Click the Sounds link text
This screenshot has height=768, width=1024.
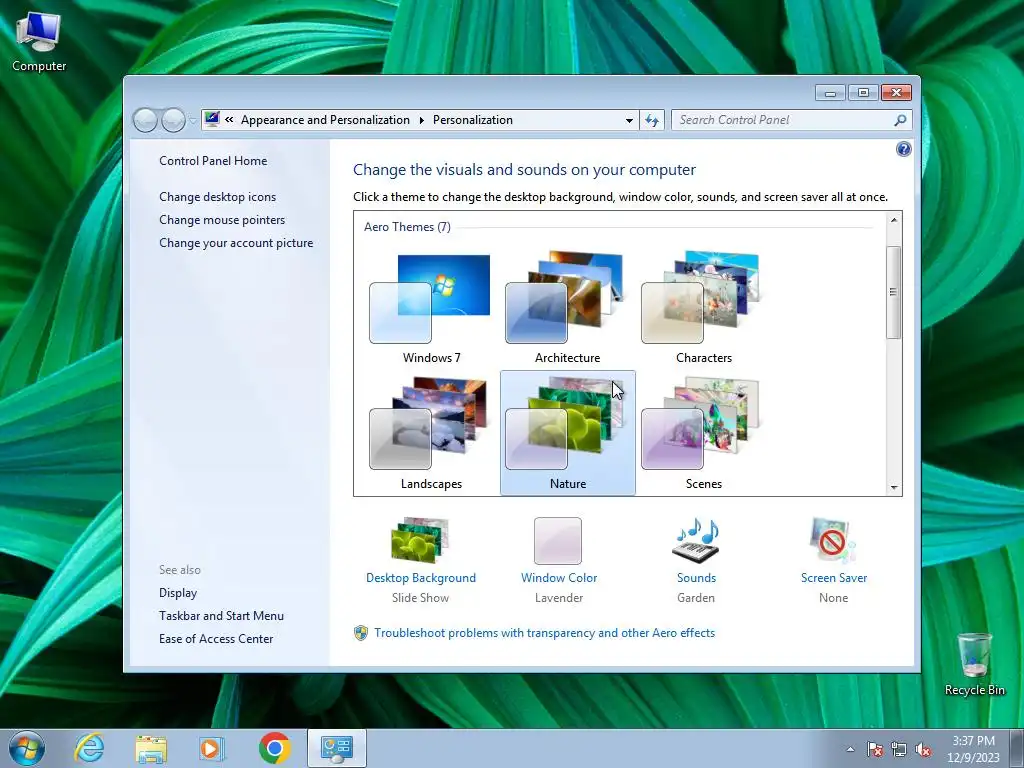click(696, 578)
